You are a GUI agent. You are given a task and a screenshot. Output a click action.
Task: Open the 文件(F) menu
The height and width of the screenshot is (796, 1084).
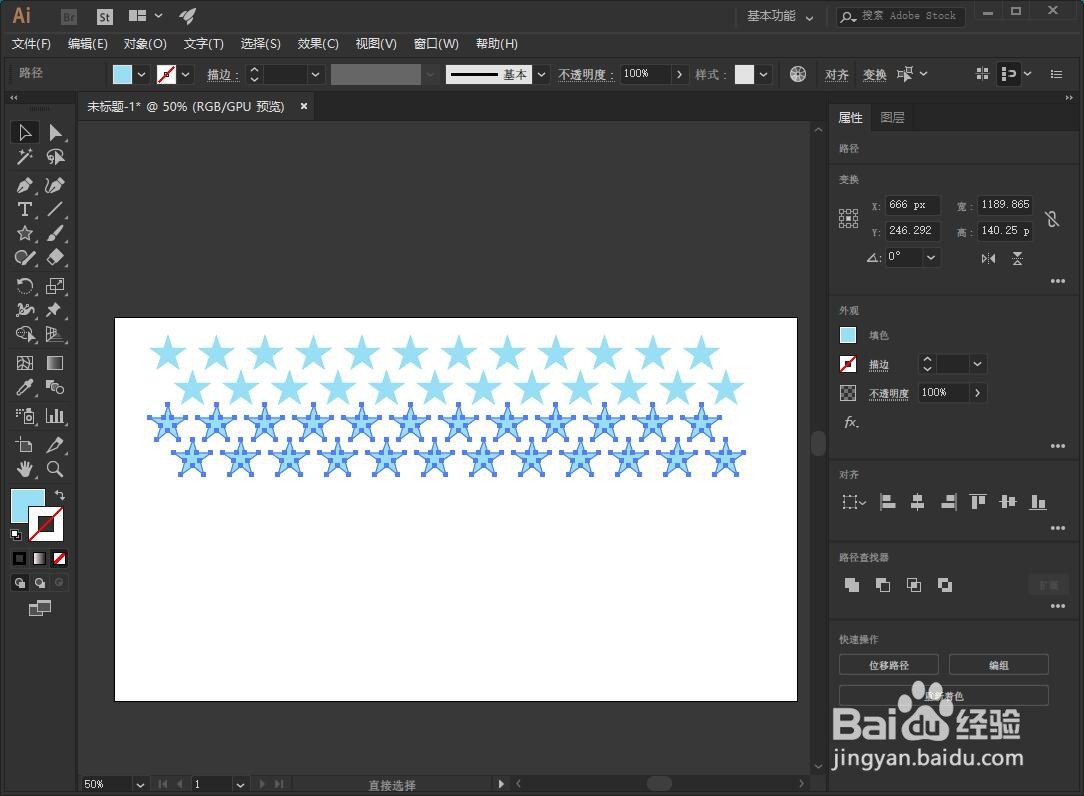click(x=31, y=44)
